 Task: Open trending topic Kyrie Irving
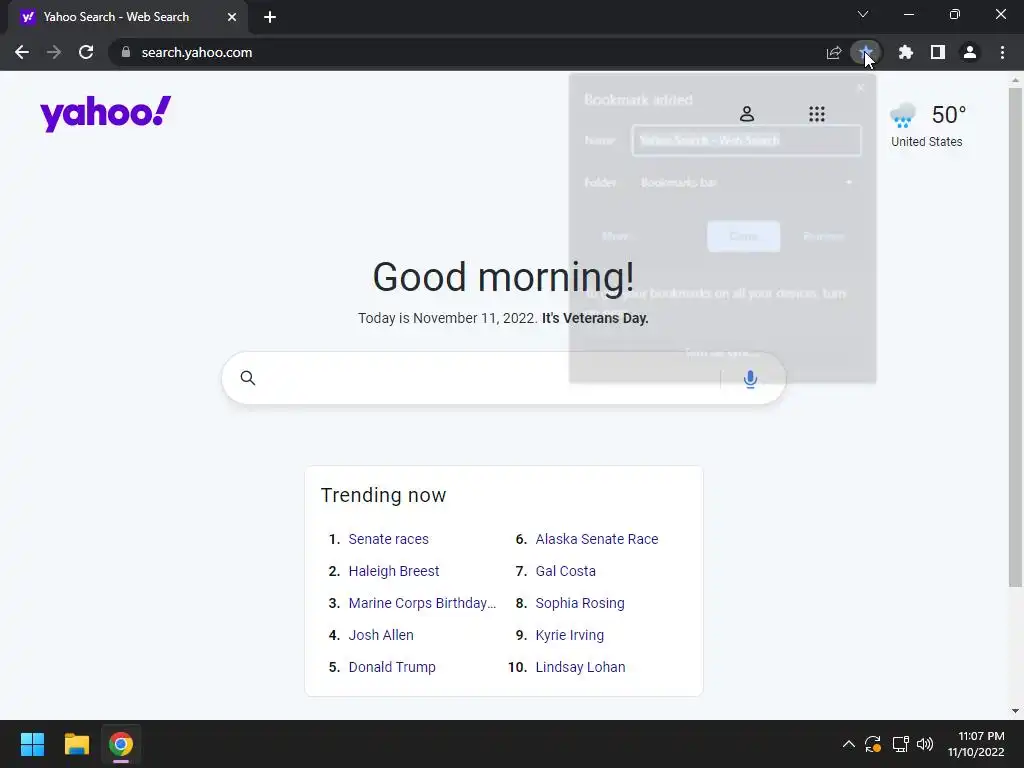coord(569,635)
